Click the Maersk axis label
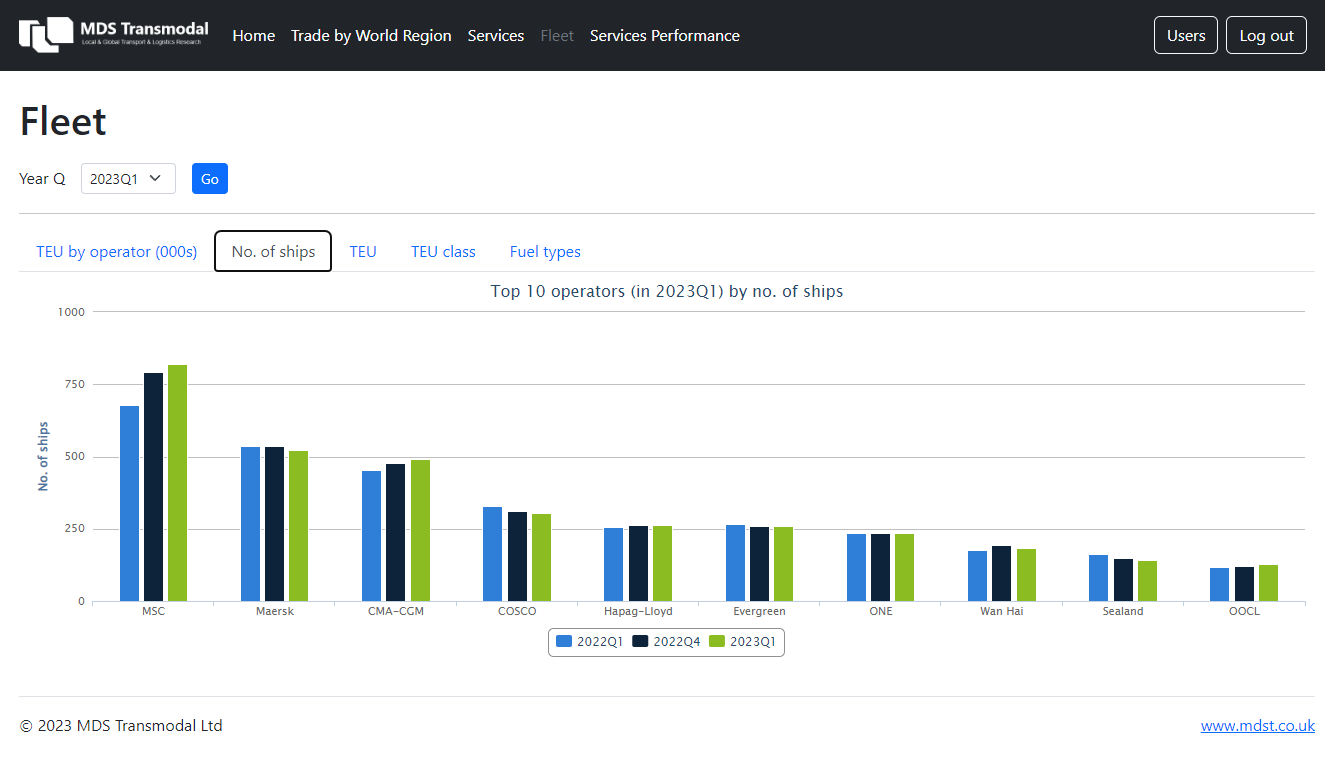This screenshot has height=757, width=1325. pyautogui.click(x=275, y=611)
